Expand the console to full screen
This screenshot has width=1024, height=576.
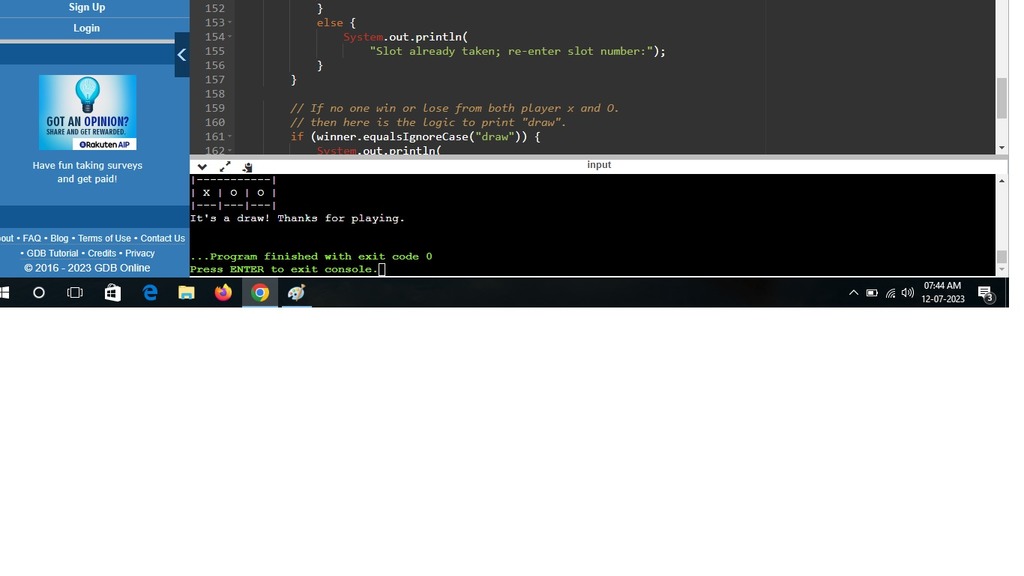pos(225,167)
